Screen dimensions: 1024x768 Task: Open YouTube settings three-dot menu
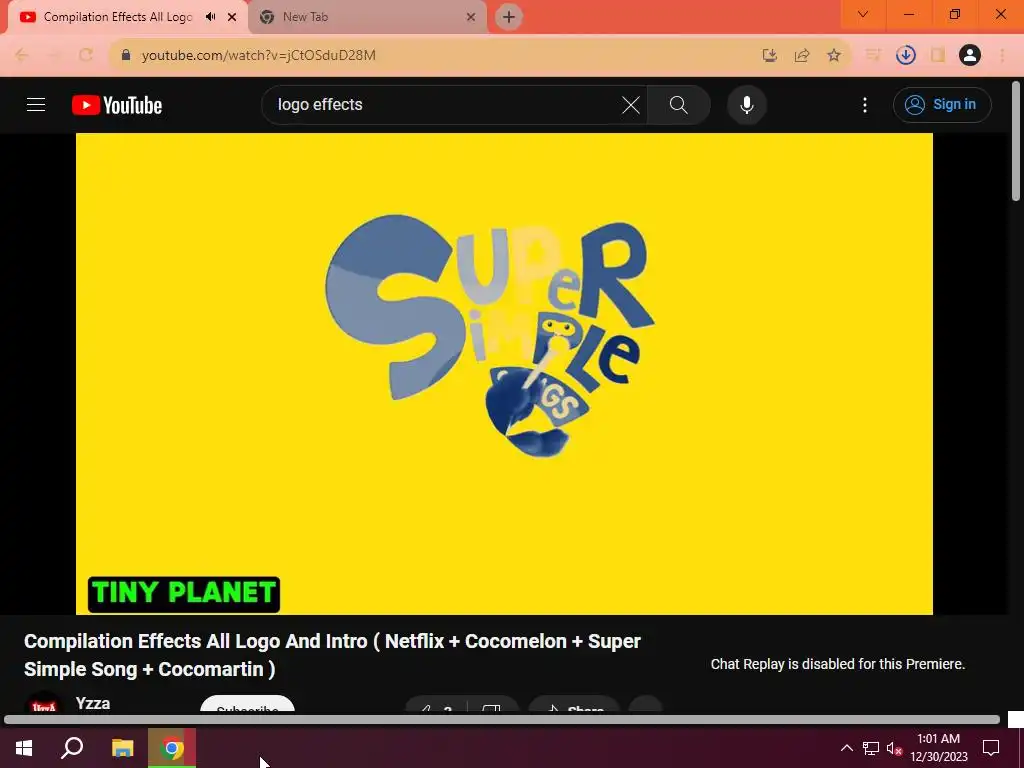(865, 104)
